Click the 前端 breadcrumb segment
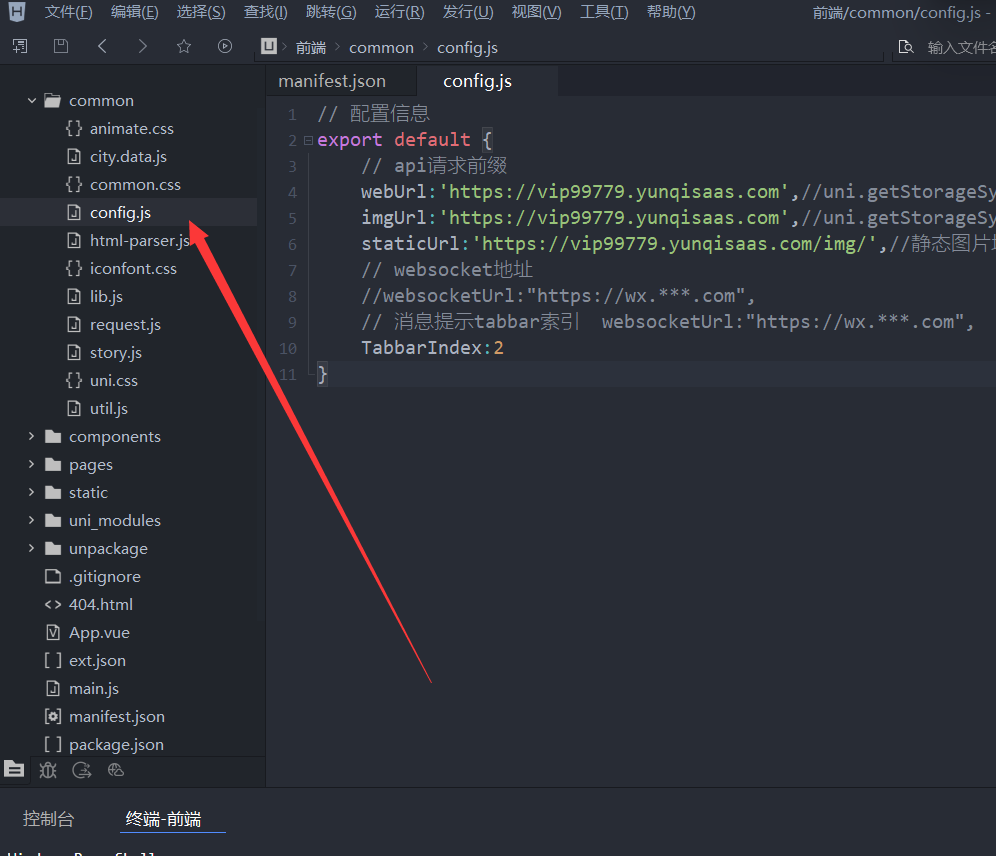 pos(311,48)
